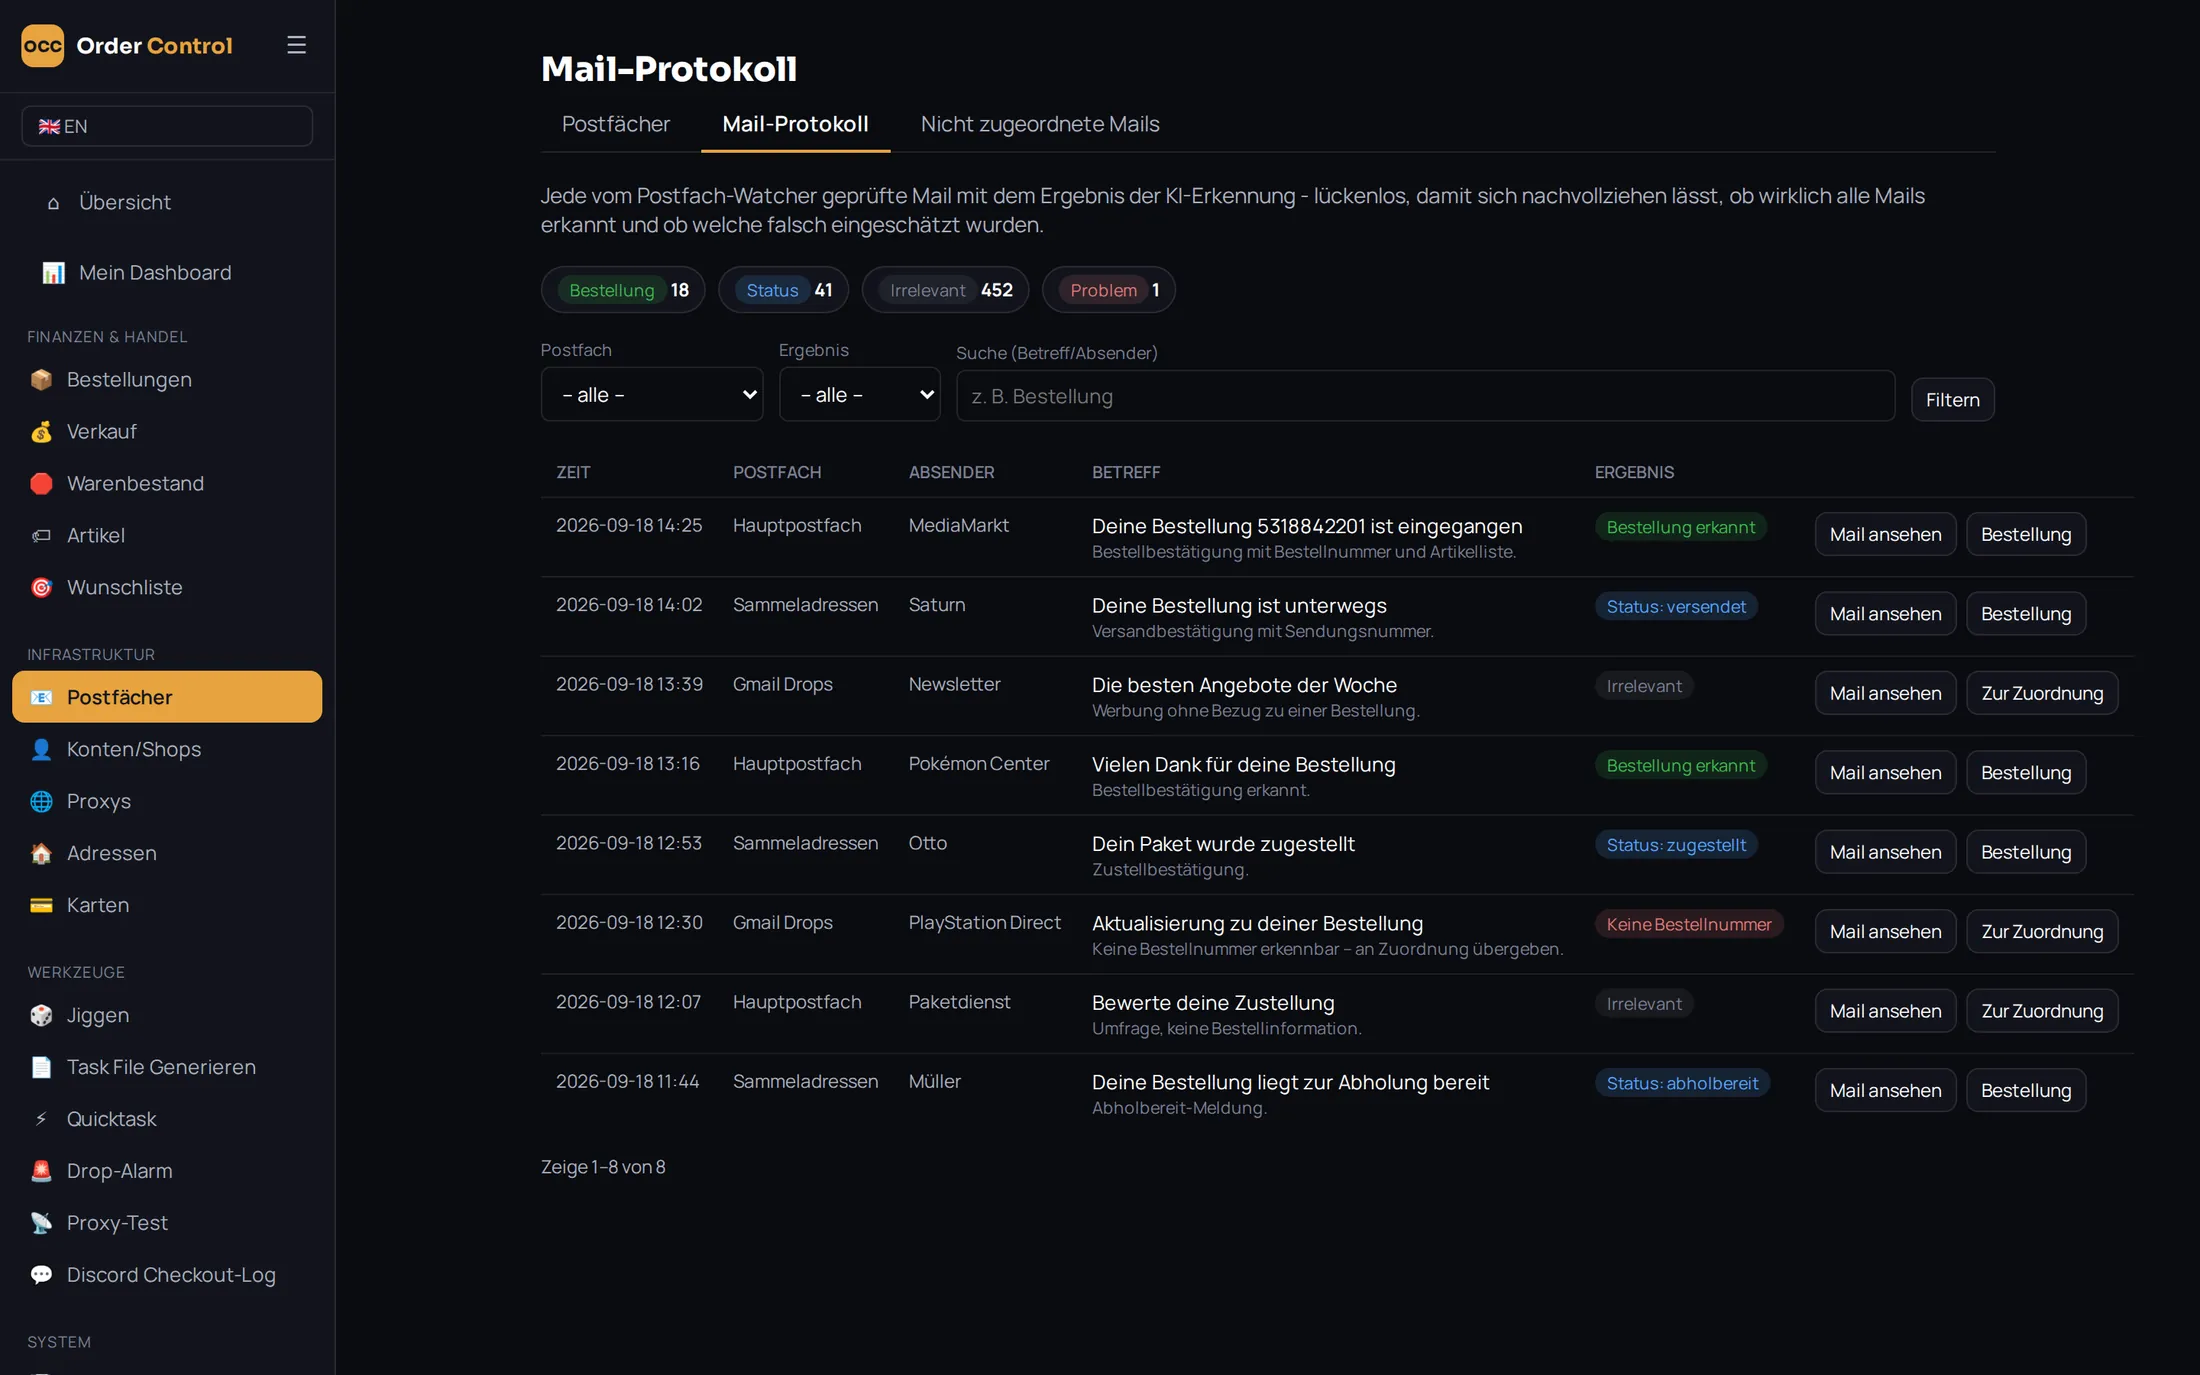The image size is (2200, 1375).
Task: Open the EN language selector
Action: [167, 126]
